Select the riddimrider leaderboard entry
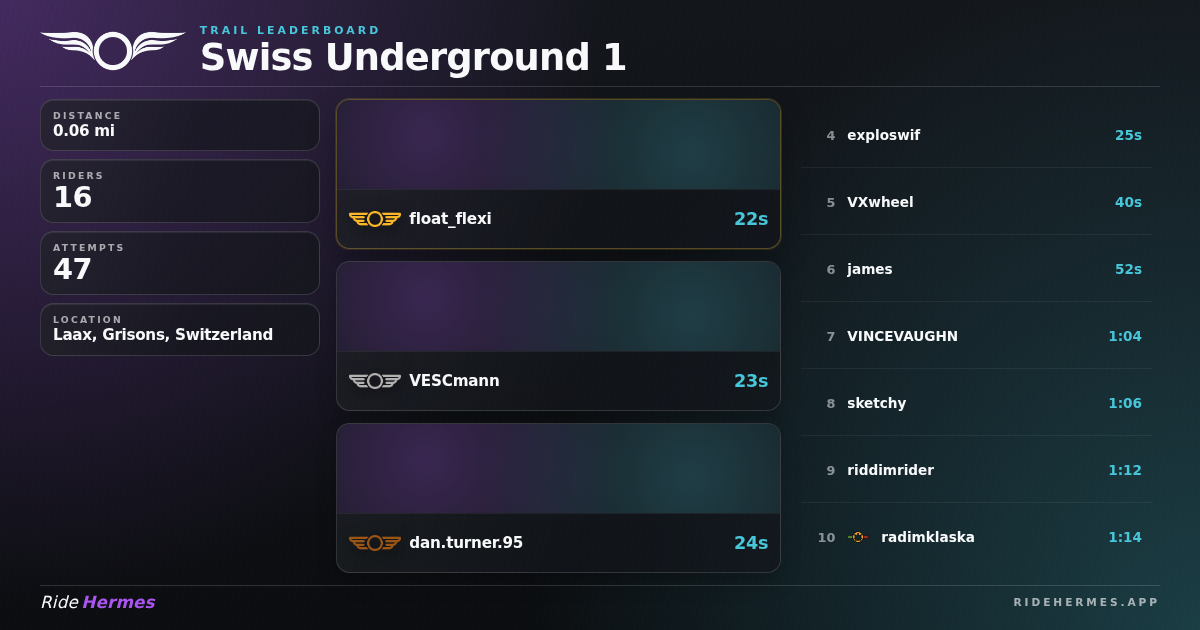The image size is (1200, 630). tap(976, 470)
